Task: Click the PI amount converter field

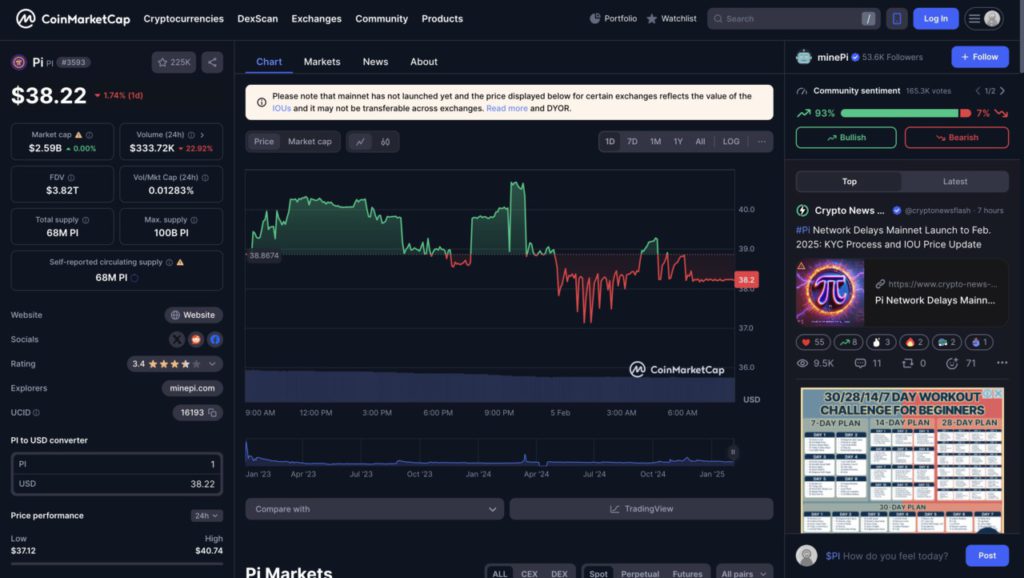Action: (117, 464)
